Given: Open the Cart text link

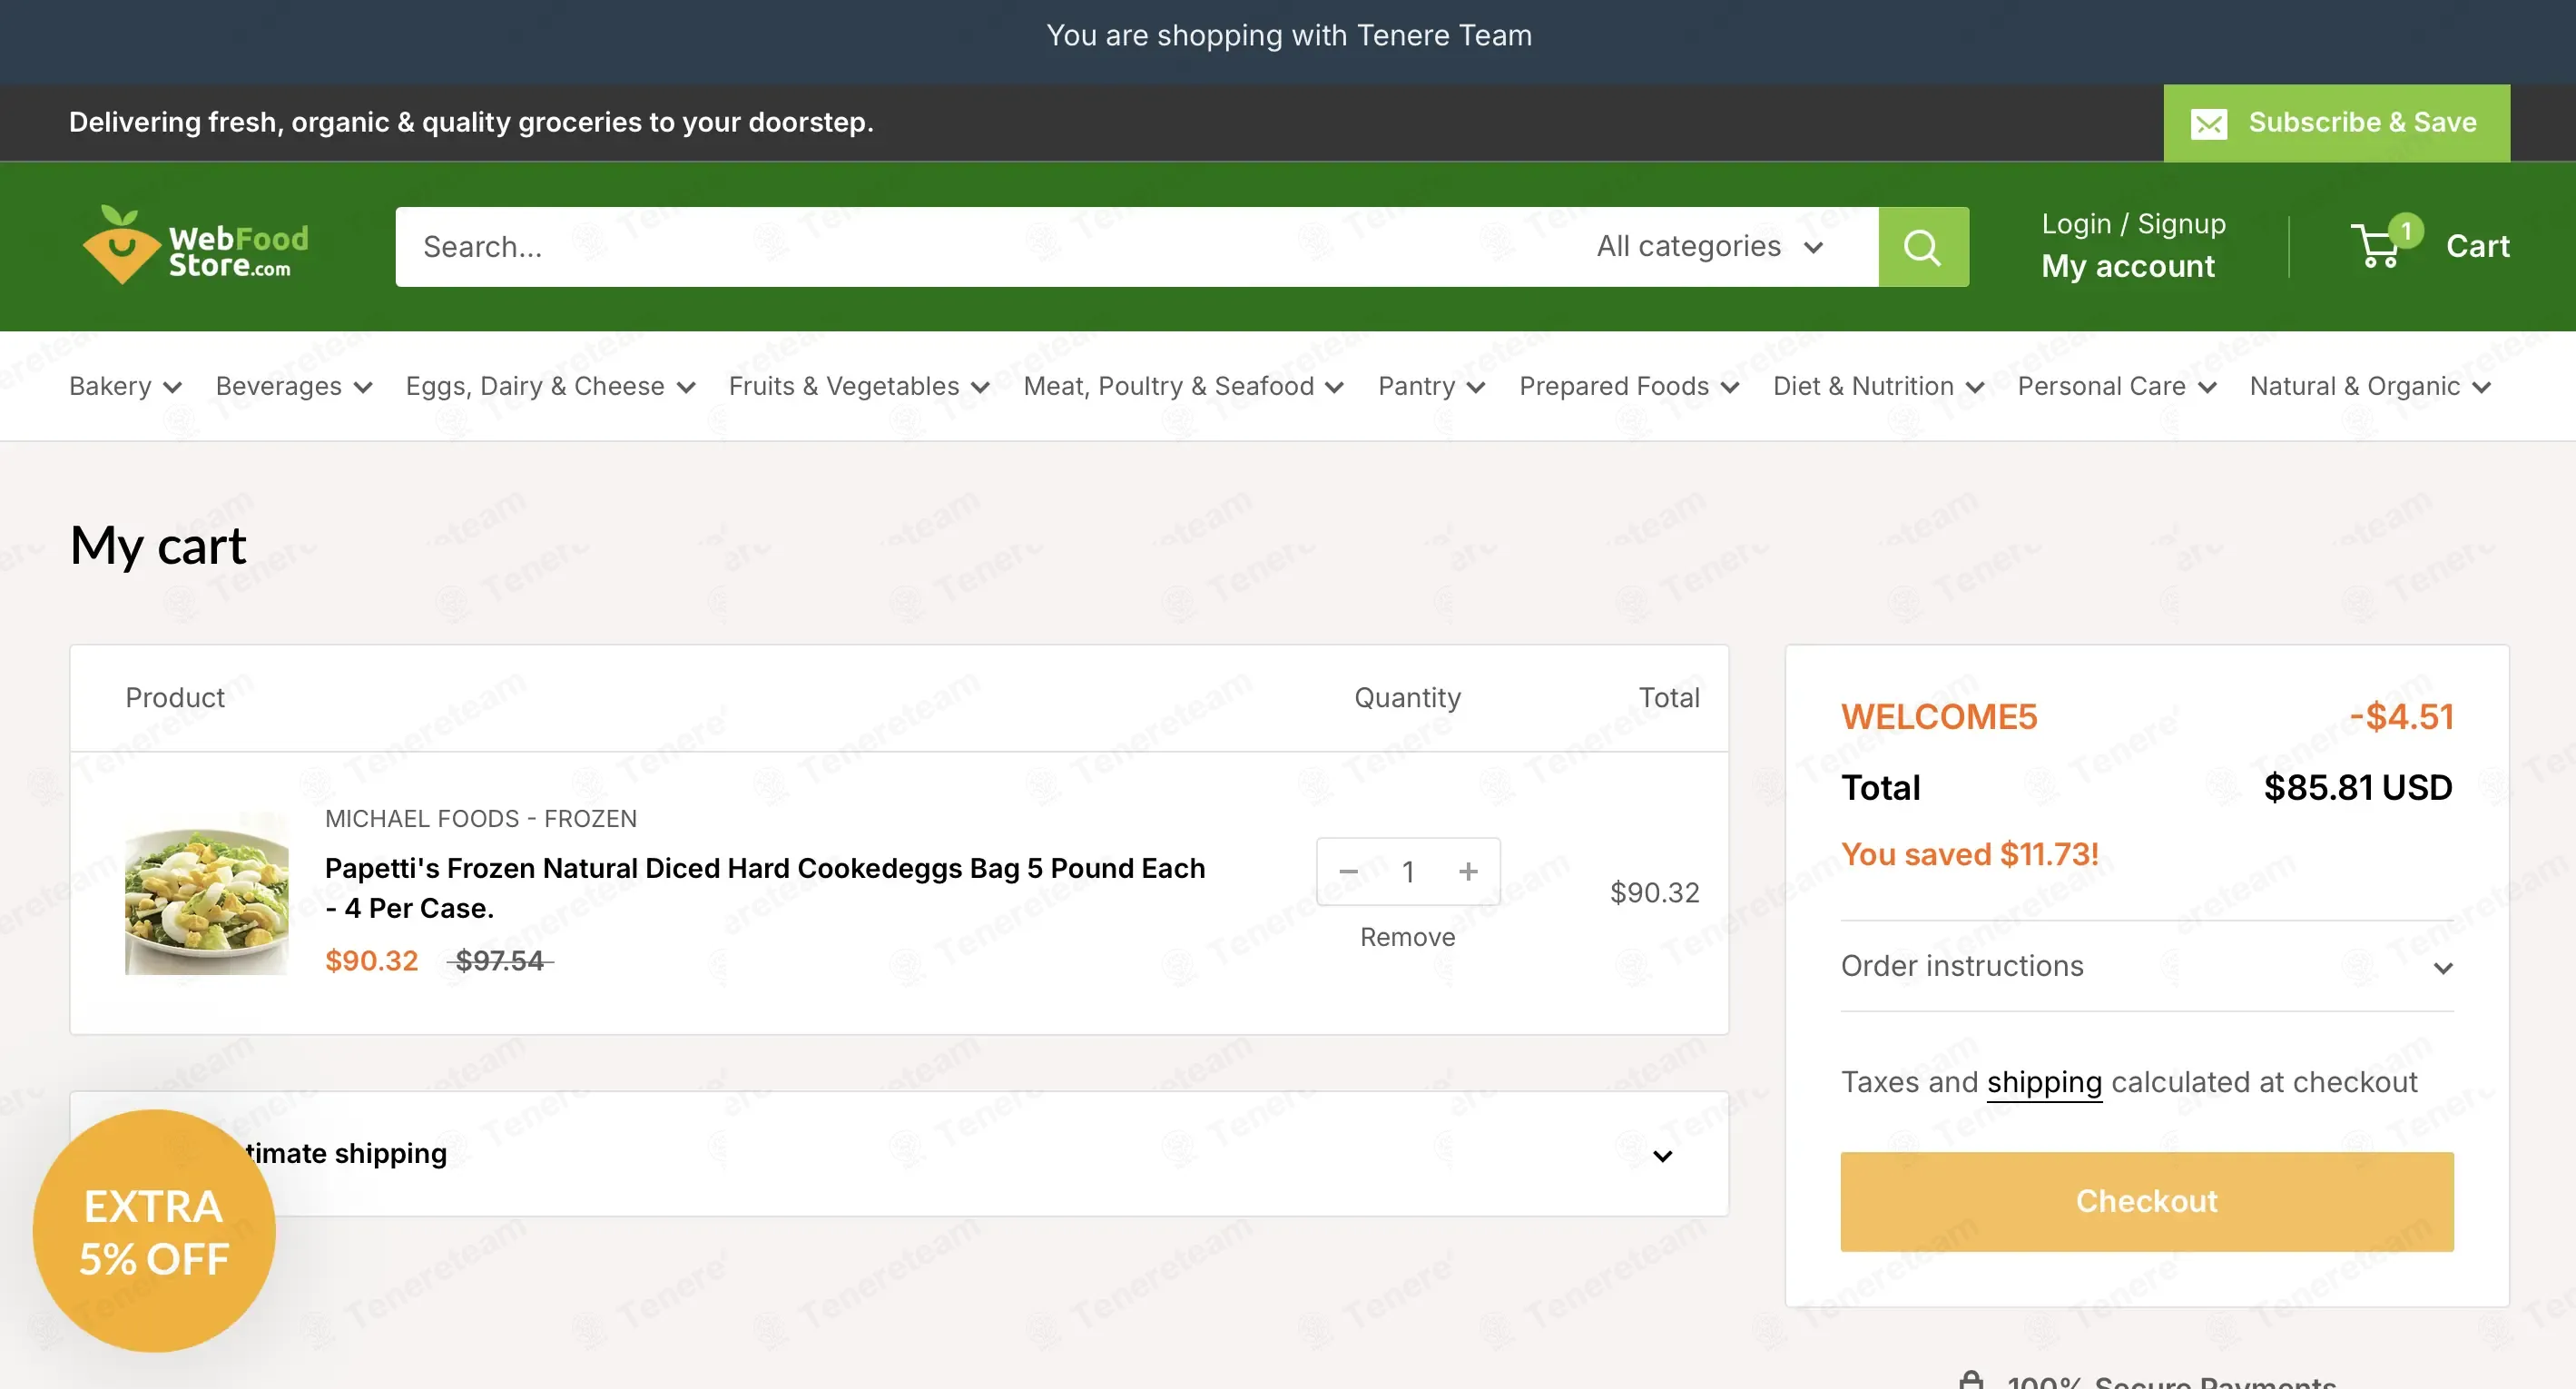Looking at the screenshot, I should pos(2477,246).
